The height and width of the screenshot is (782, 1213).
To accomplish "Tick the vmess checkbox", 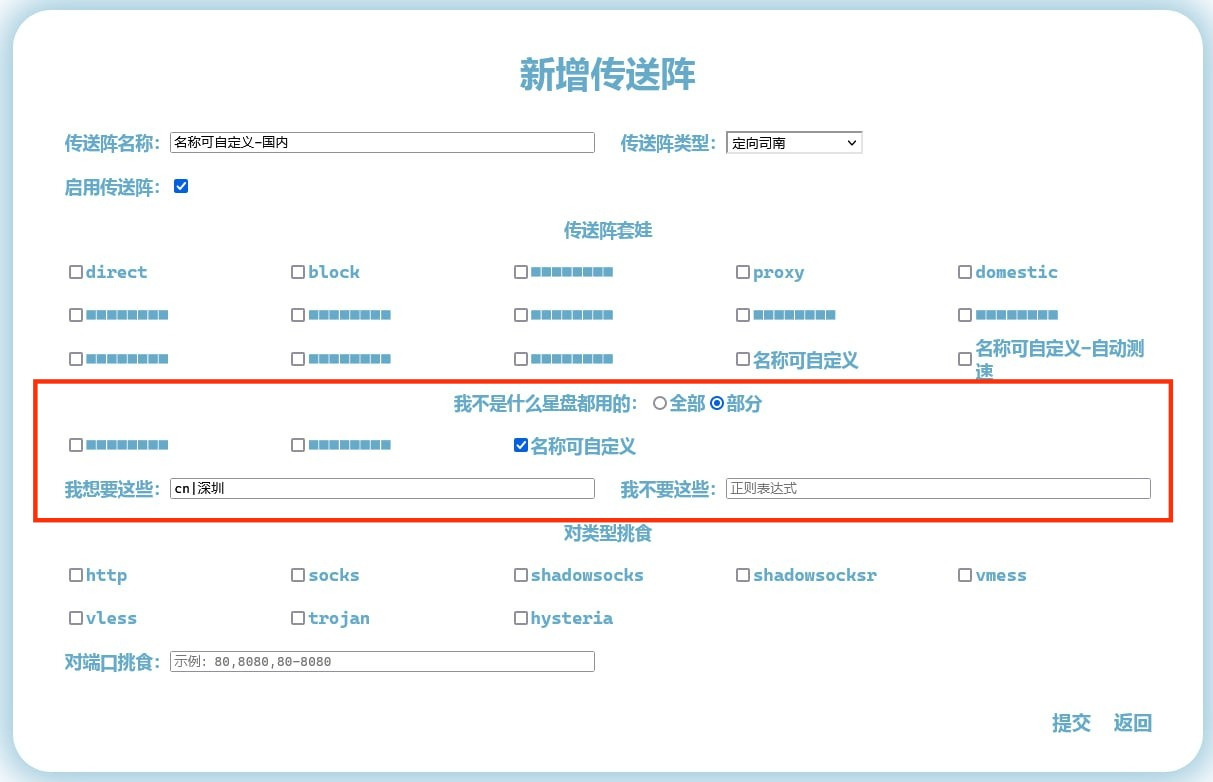I will click(x=965, y=575).
